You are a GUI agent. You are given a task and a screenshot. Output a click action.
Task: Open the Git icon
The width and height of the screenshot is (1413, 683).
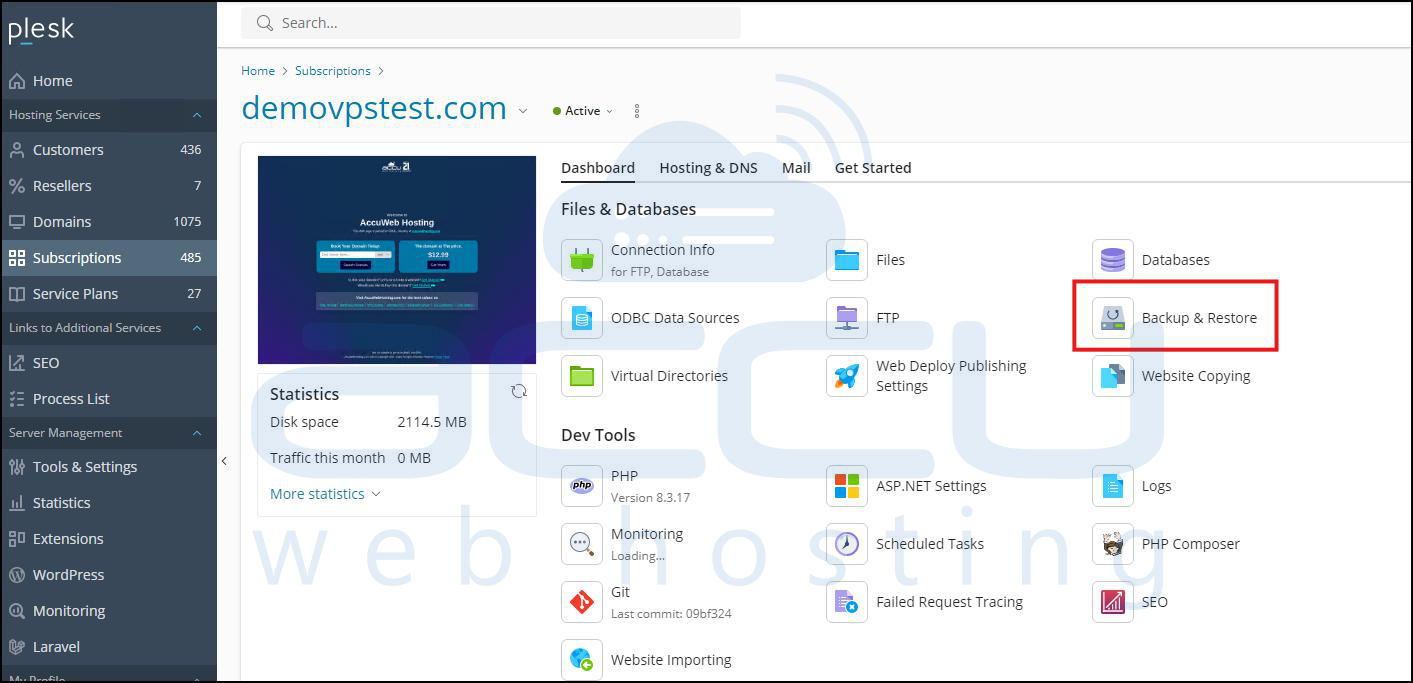click(x=582, y=602)
